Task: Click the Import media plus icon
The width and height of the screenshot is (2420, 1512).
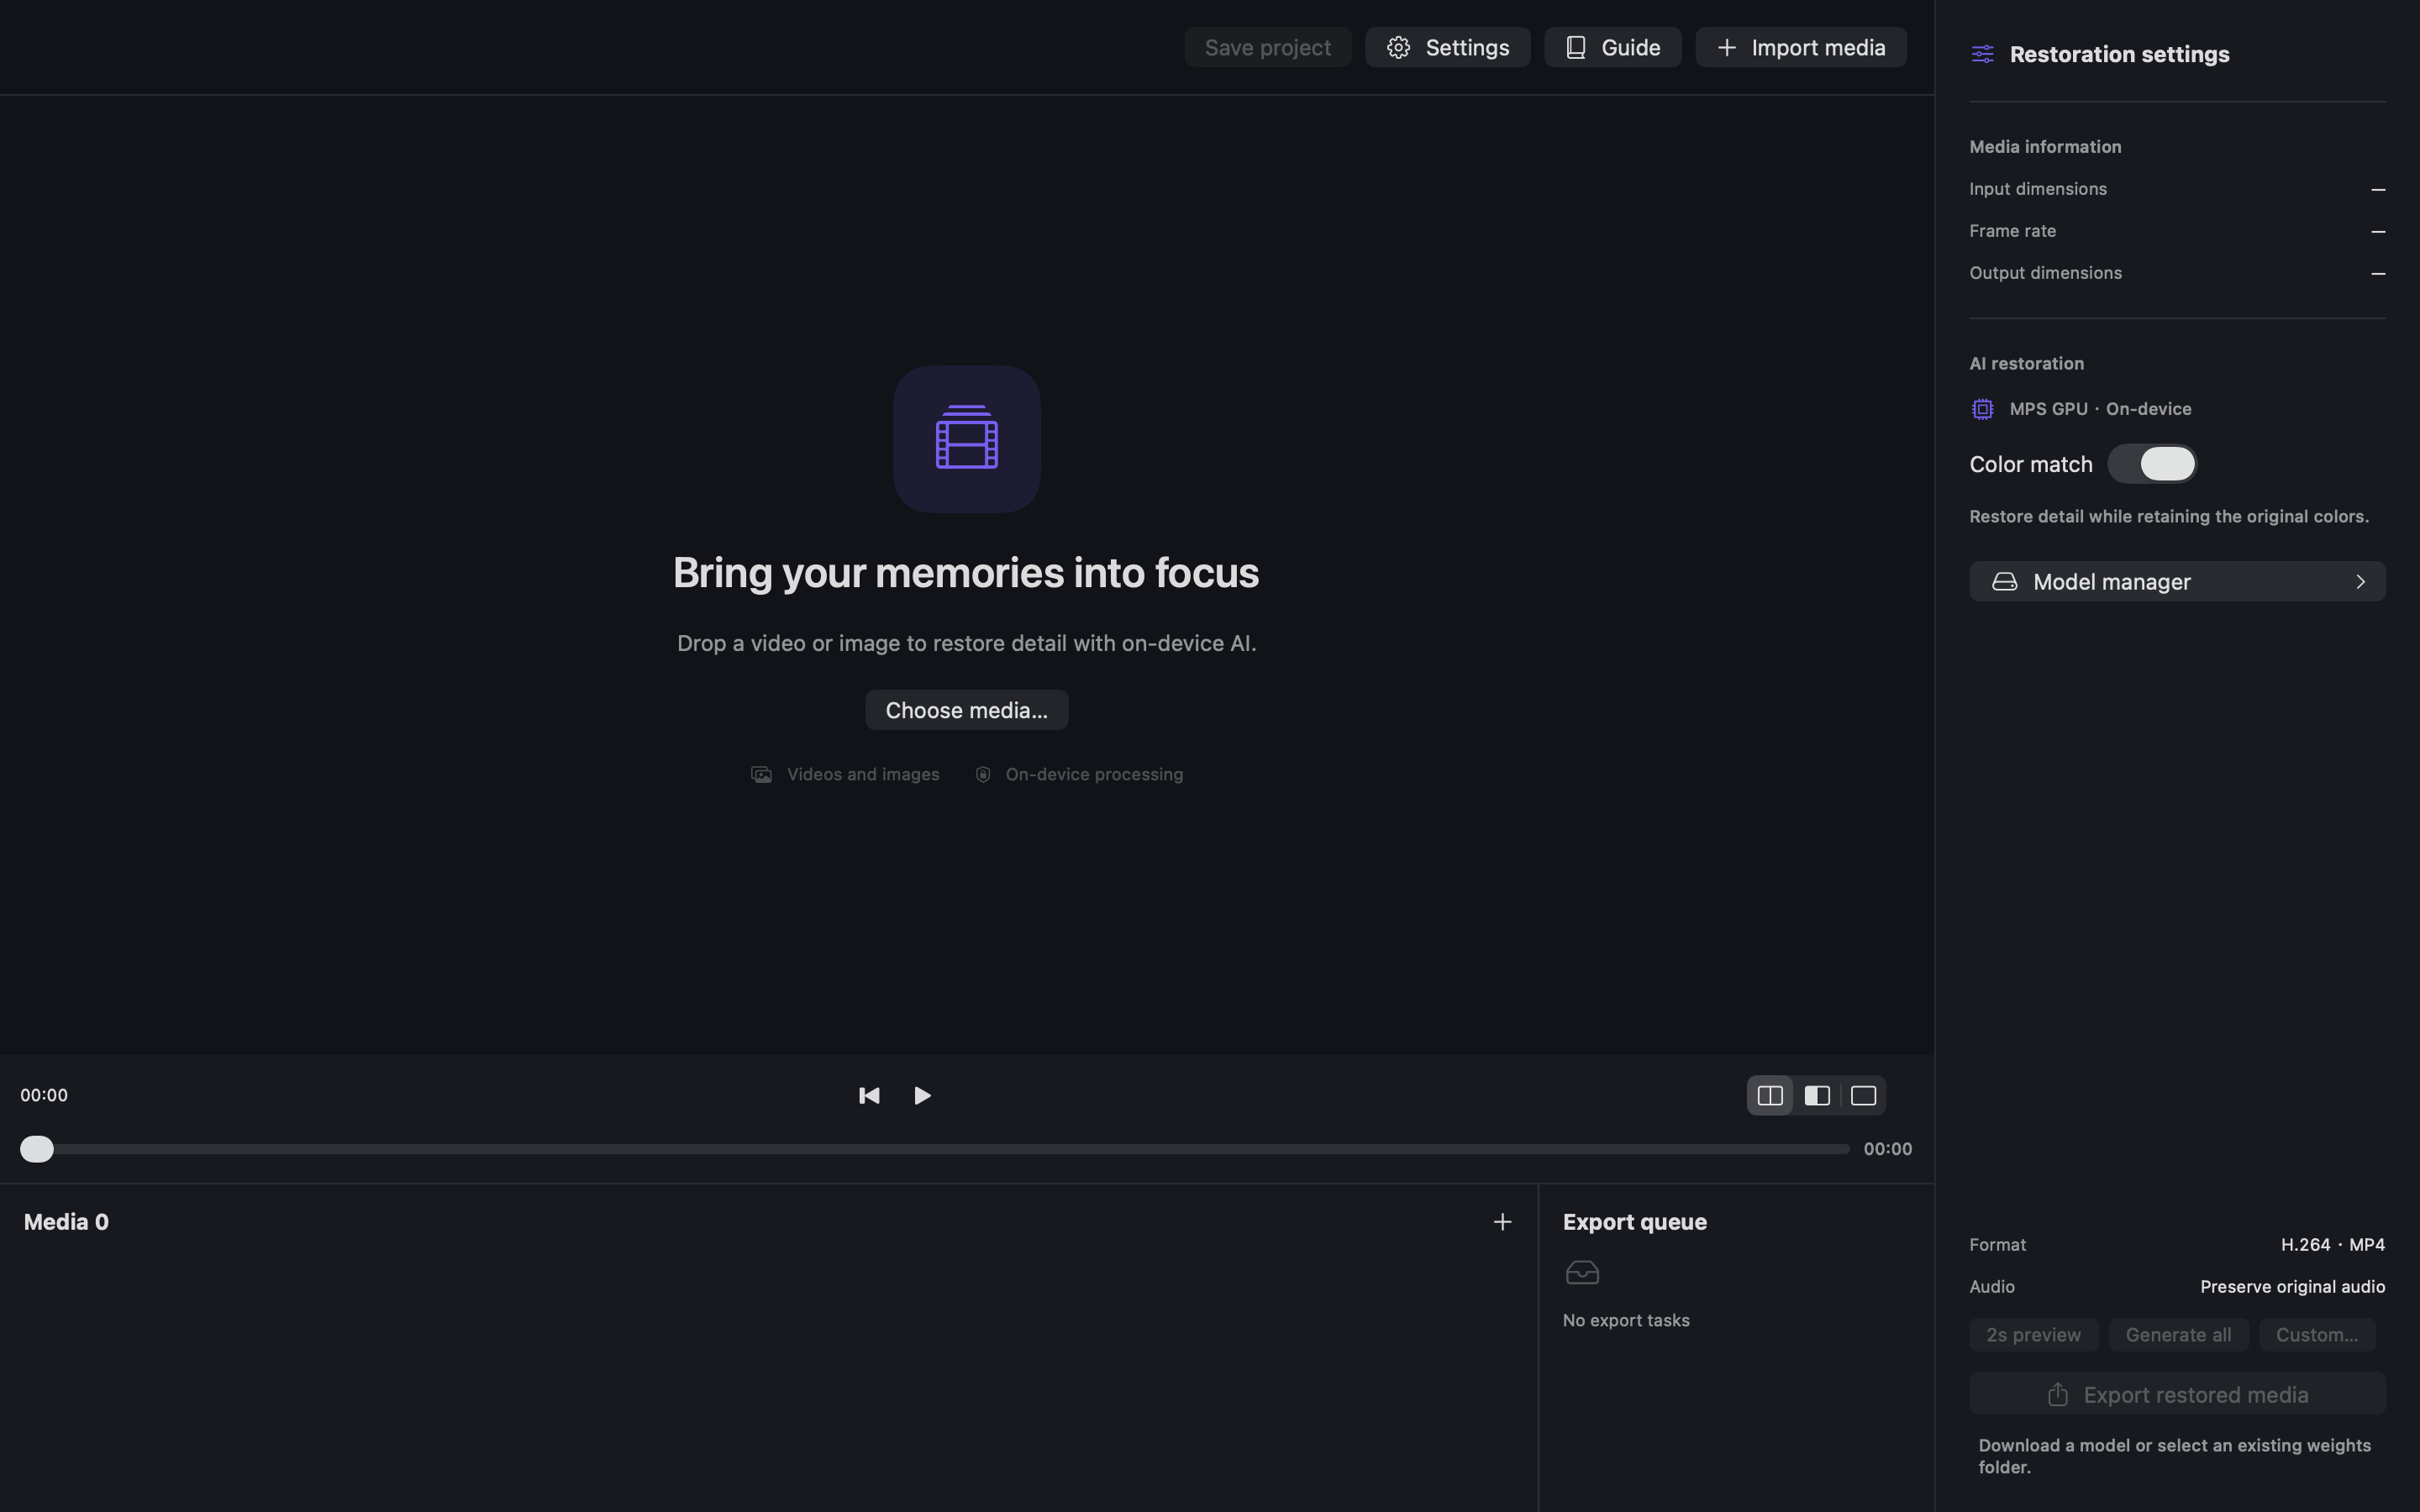Action: tap(1726, 47)
